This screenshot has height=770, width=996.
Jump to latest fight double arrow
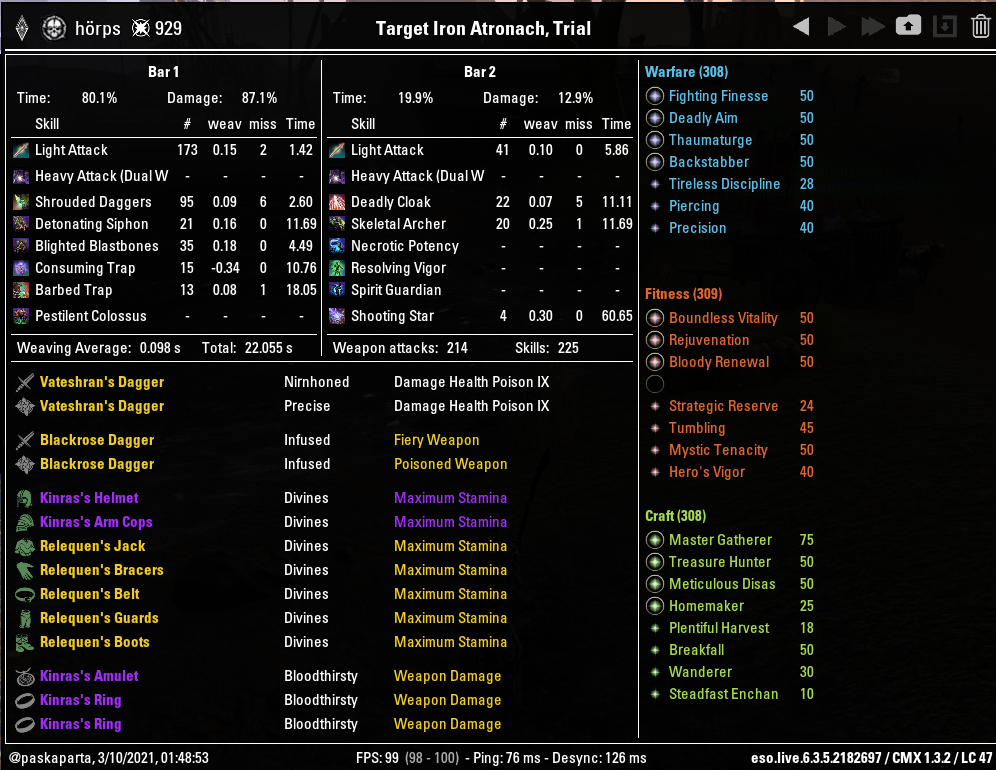[x=873, y=27]
